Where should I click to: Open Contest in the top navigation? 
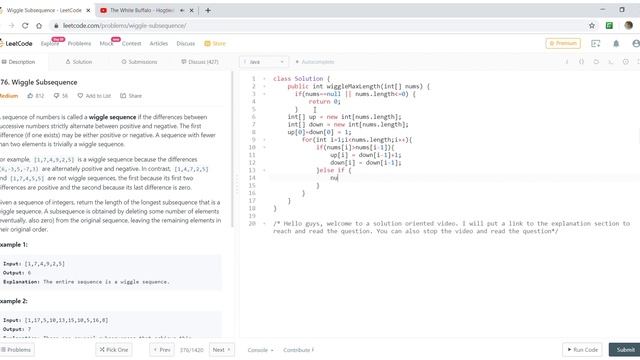pos(131,44)
